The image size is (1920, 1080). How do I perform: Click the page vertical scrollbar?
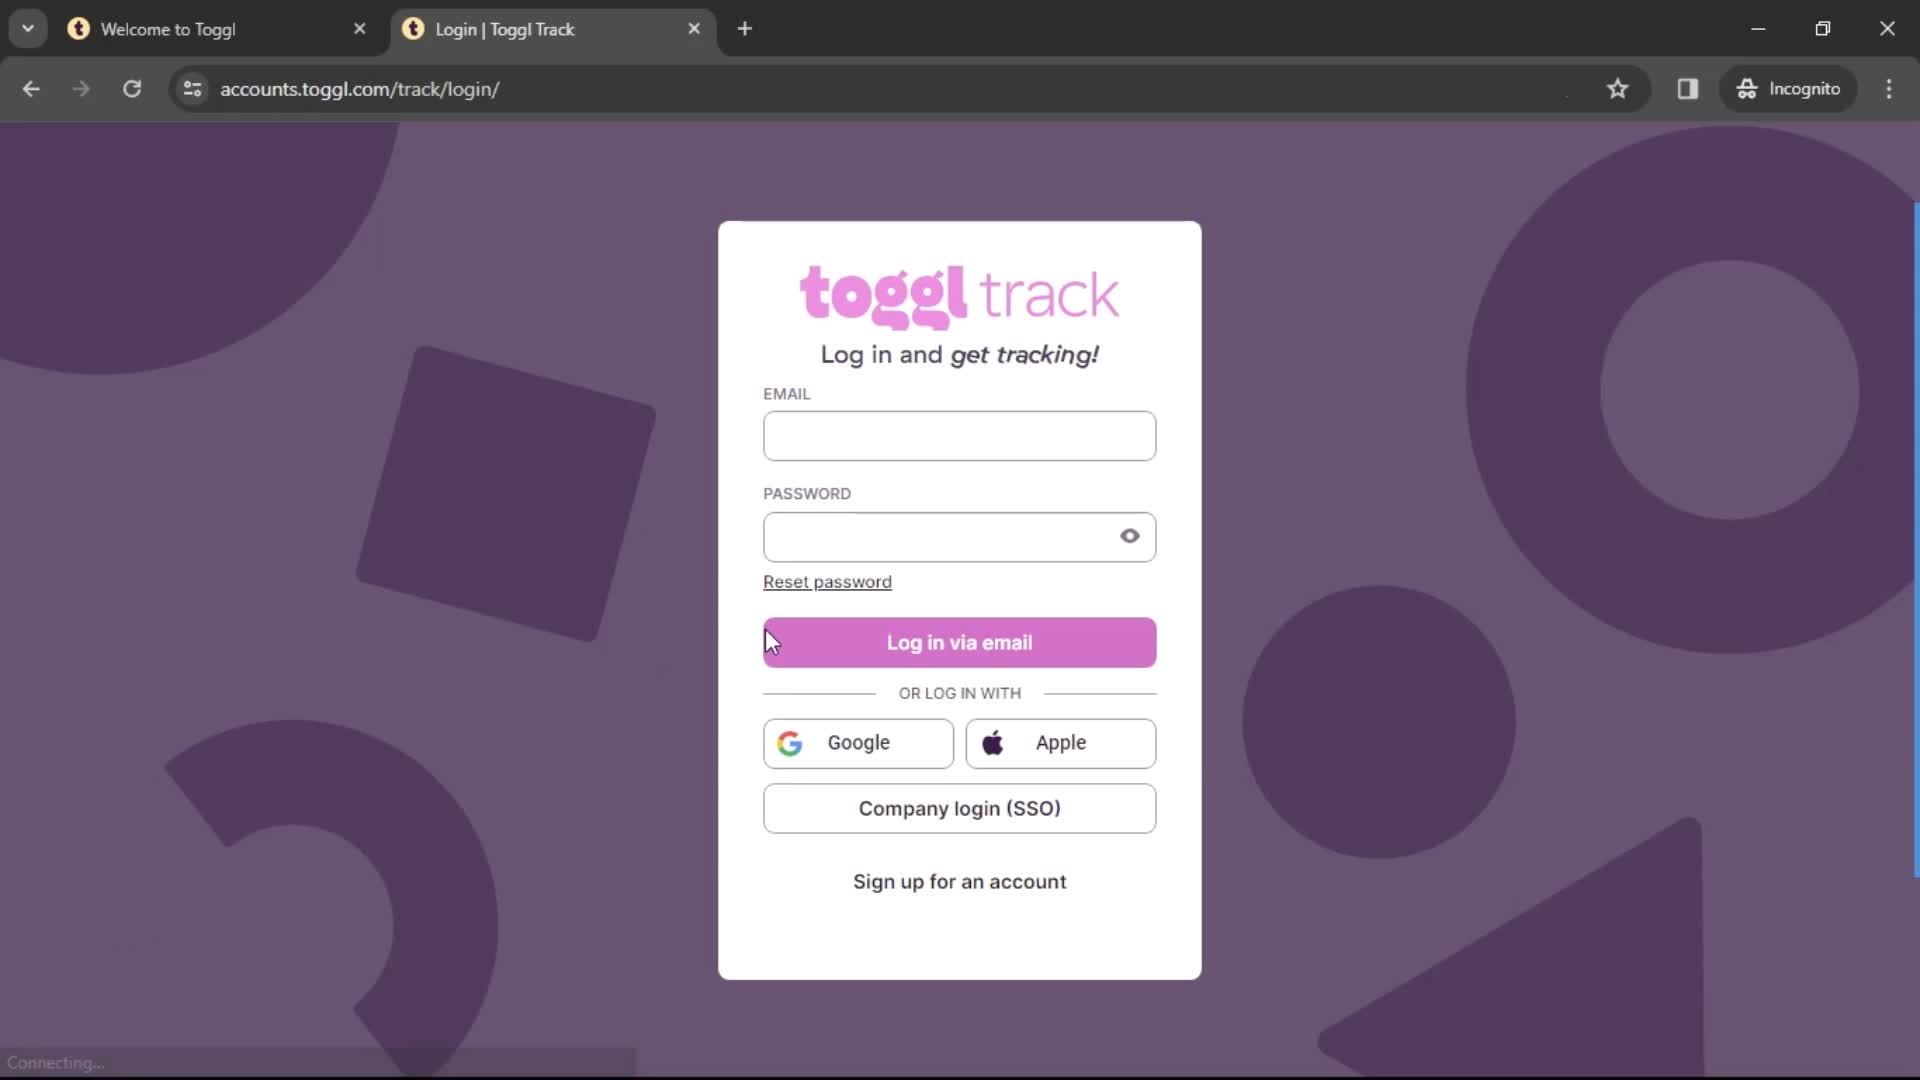click(x=1916, y=540)
